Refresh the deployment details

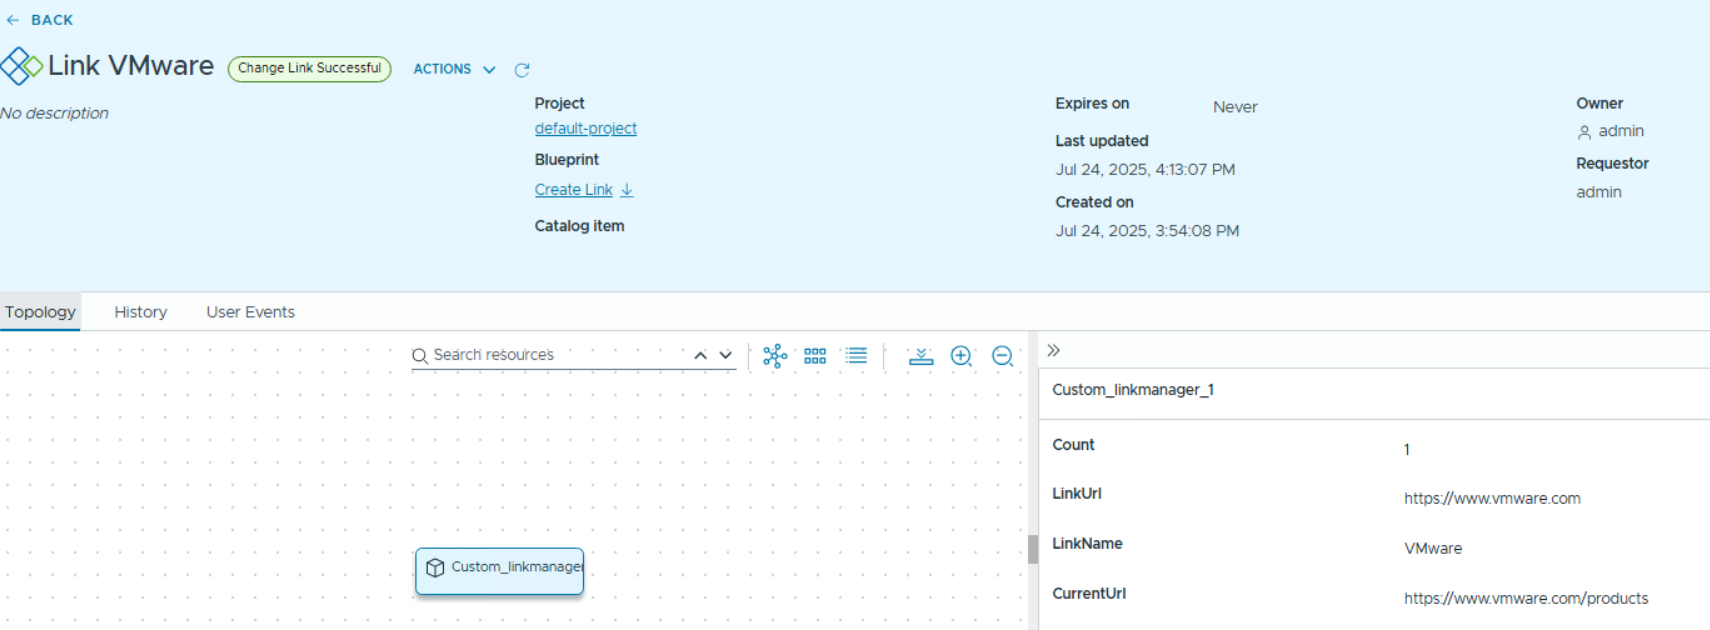pyautogui.click(x=522, y=70)
